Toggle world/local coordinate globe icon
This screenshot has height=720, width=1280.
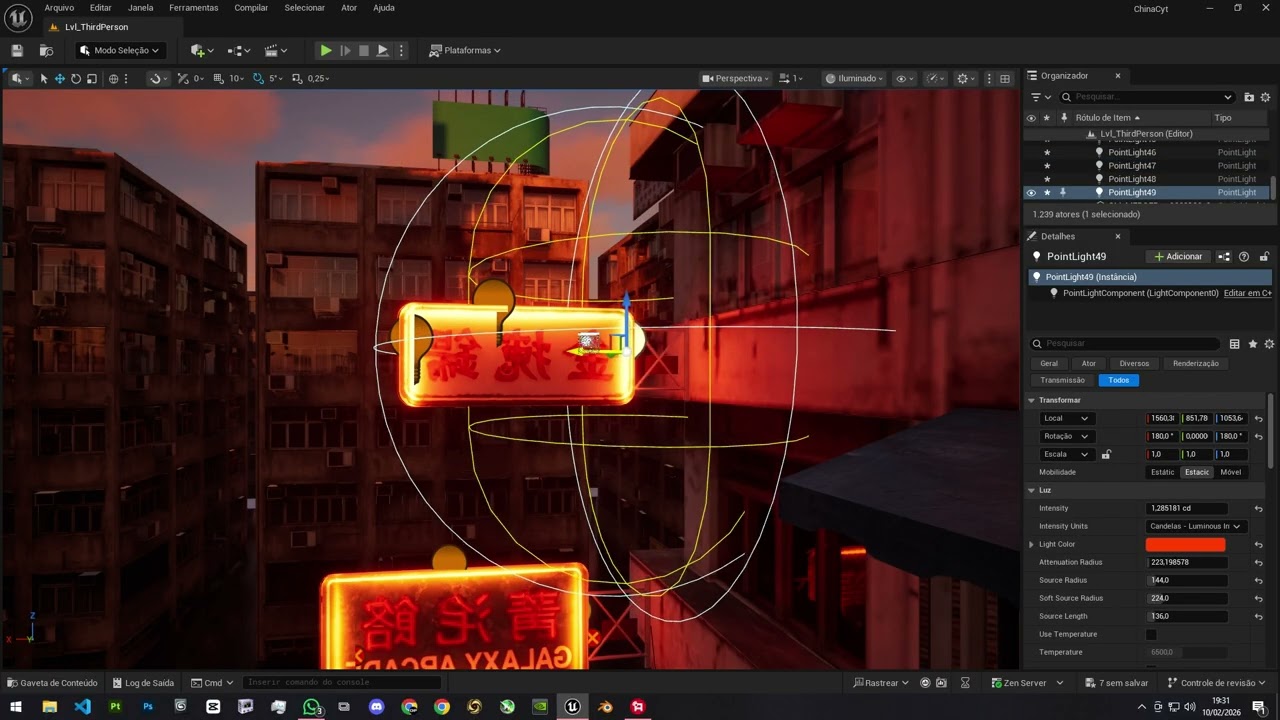click(x=113, y=78)
